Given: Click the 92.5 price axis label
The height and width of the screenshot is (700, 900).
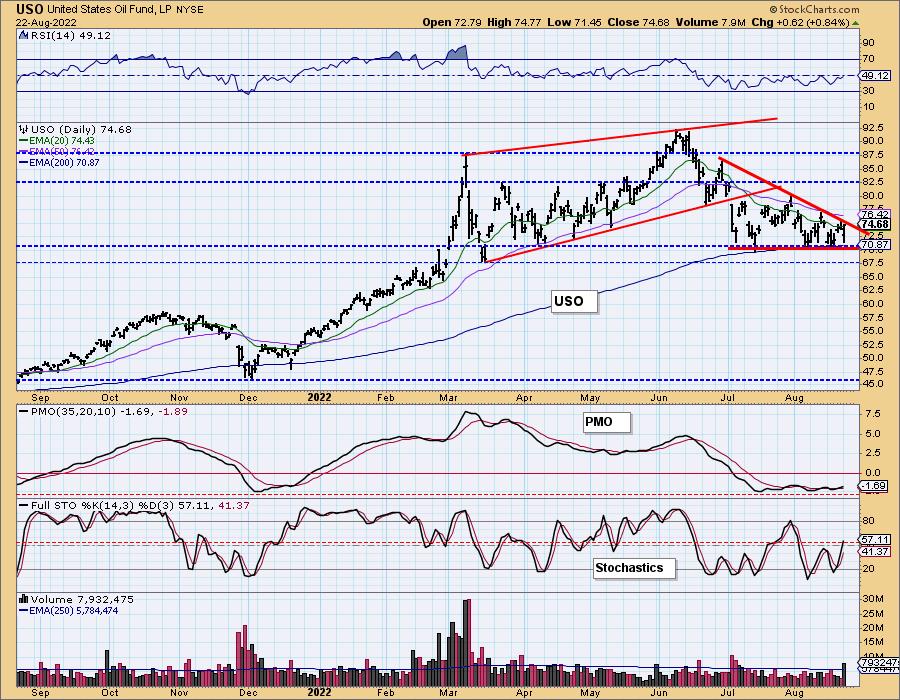Looking at the screenshot, I should tap(872, 127).
